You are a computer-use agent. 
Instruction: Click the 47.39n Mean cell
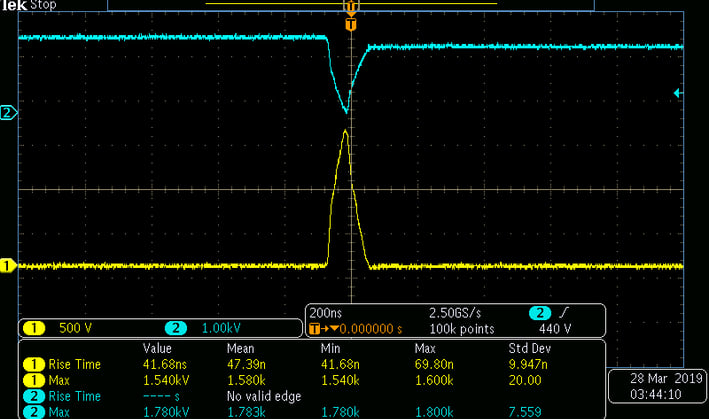246,364
